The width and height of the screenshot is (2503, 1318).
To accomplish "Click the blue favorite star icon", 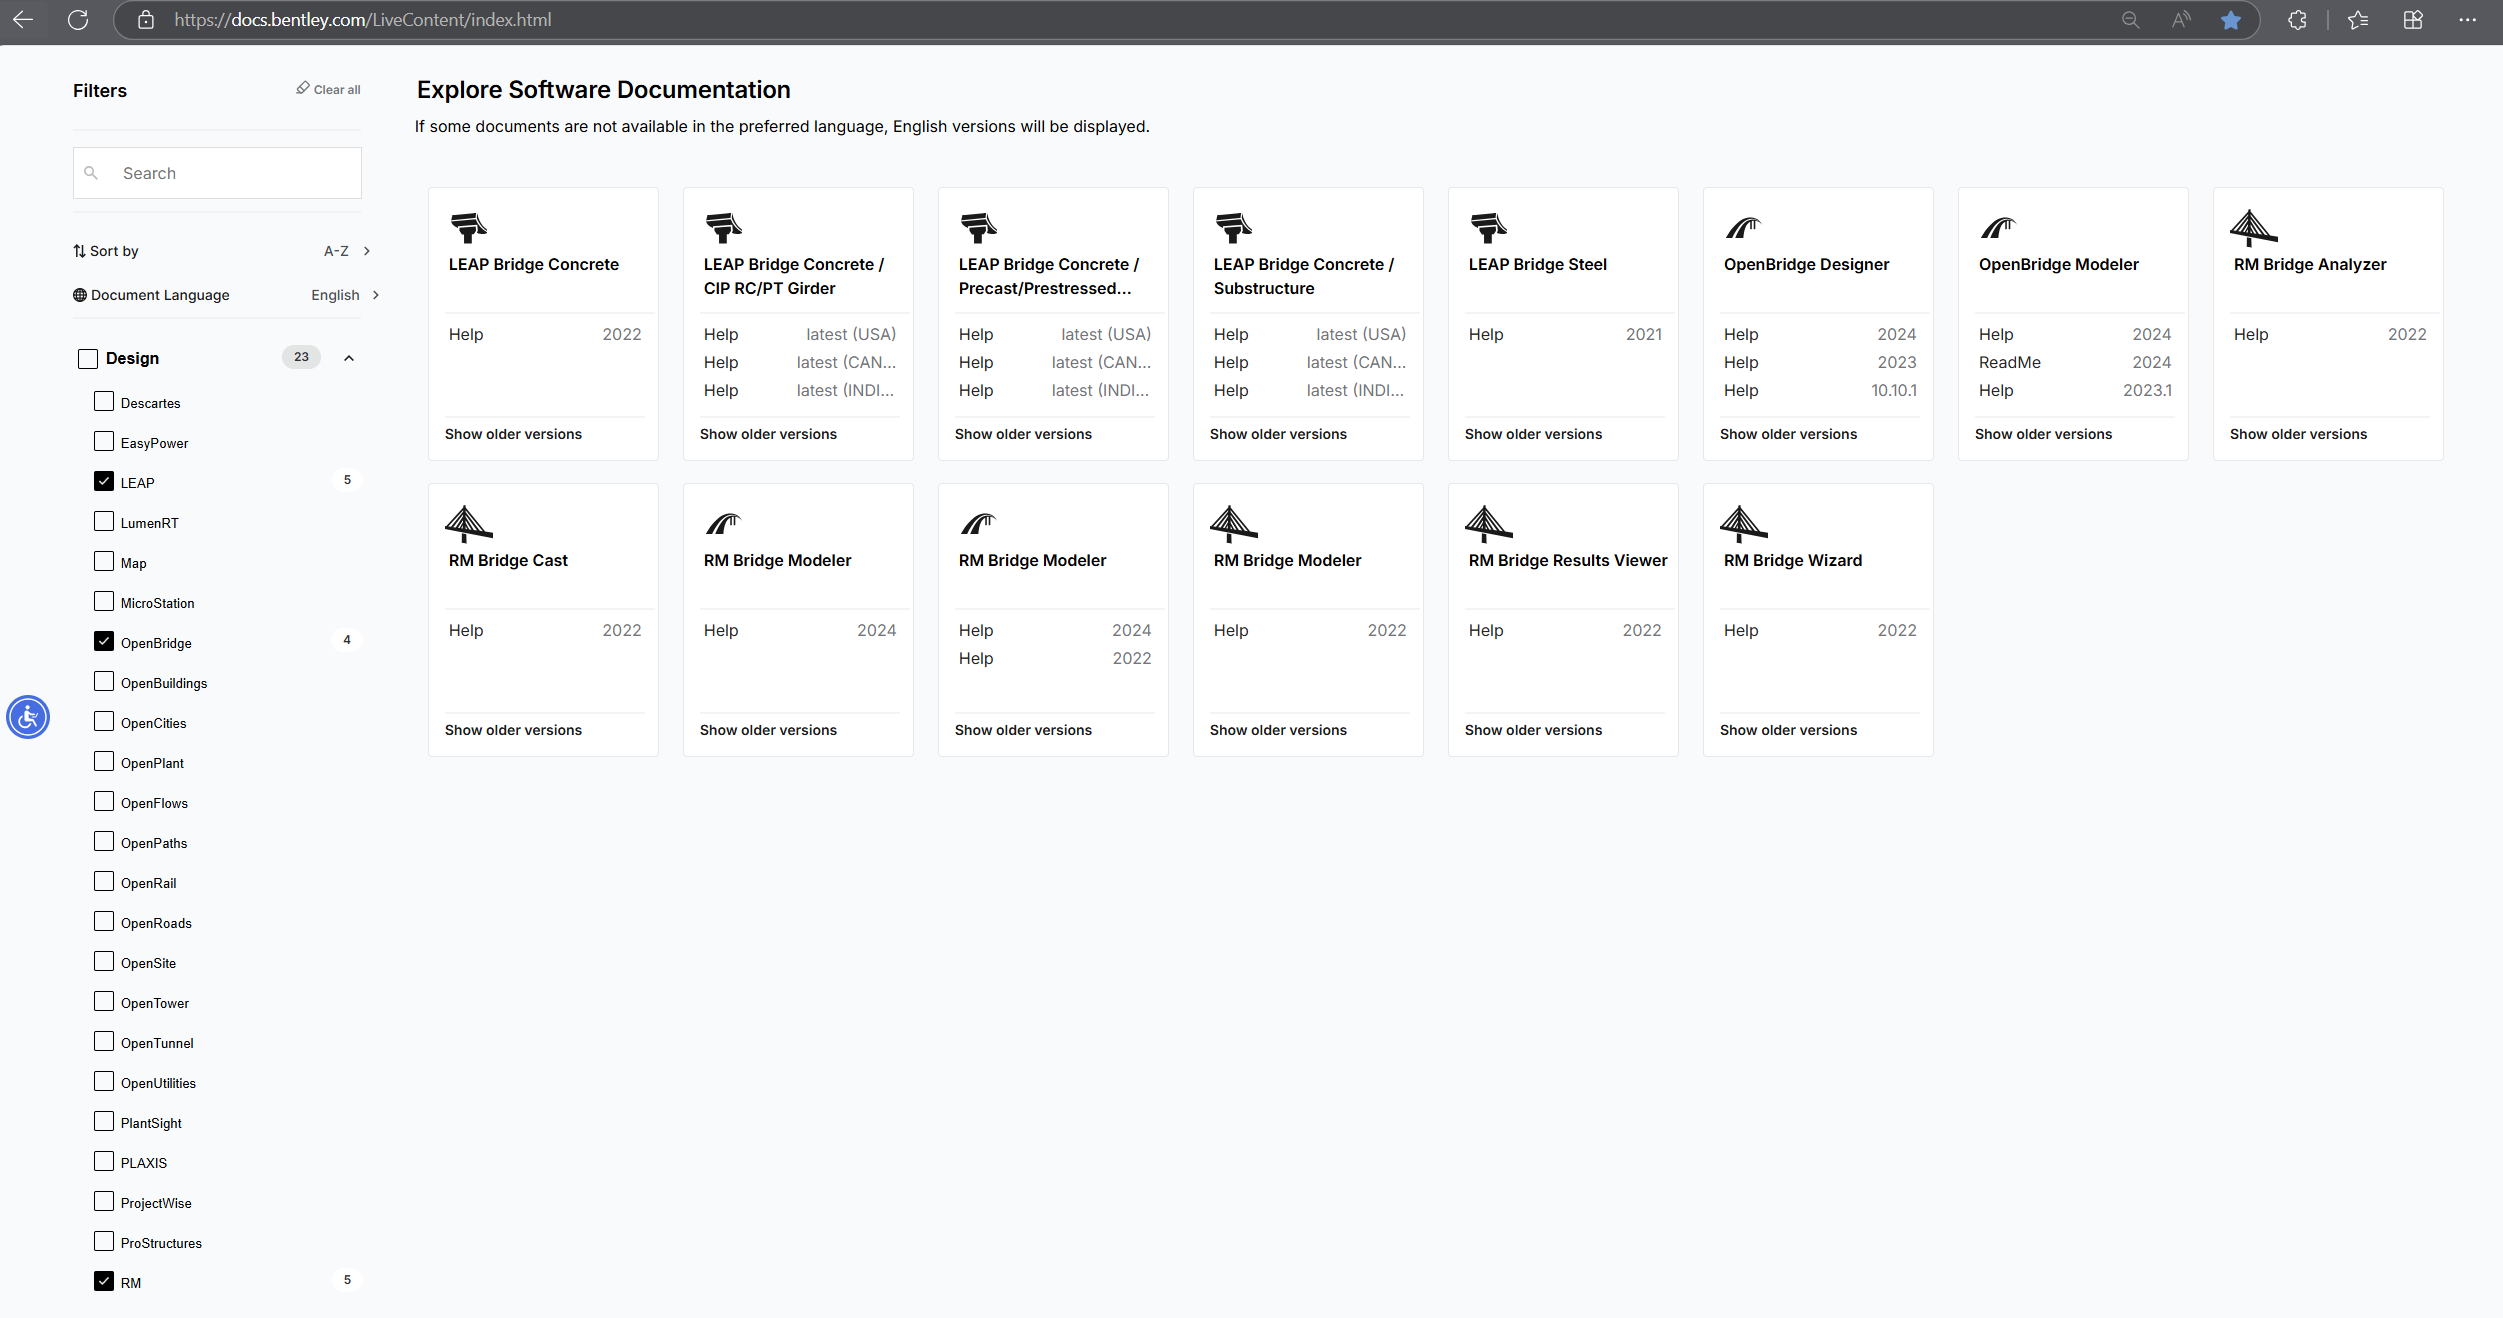I will pyautogui.click(x=2231, y=20).
